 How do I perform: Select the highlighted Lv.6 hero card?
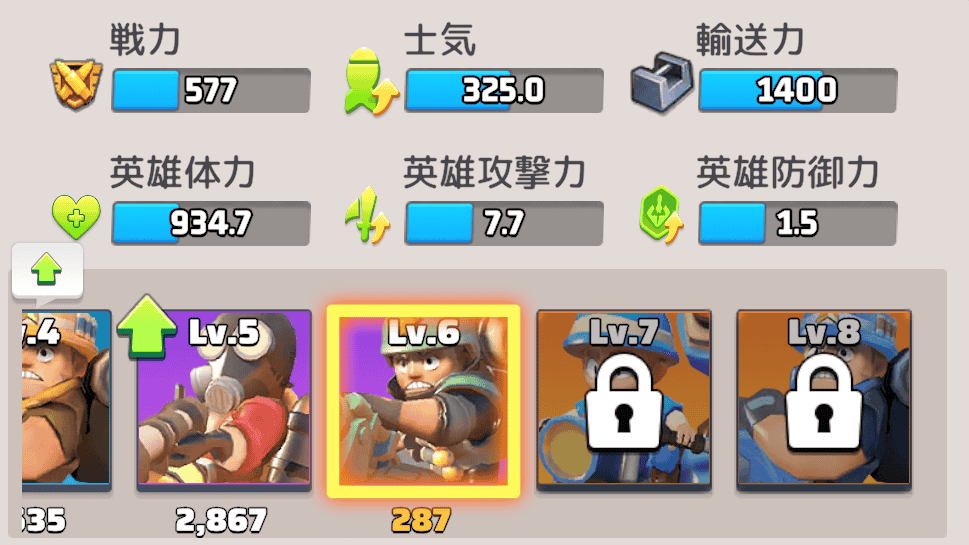click(423, 401)
